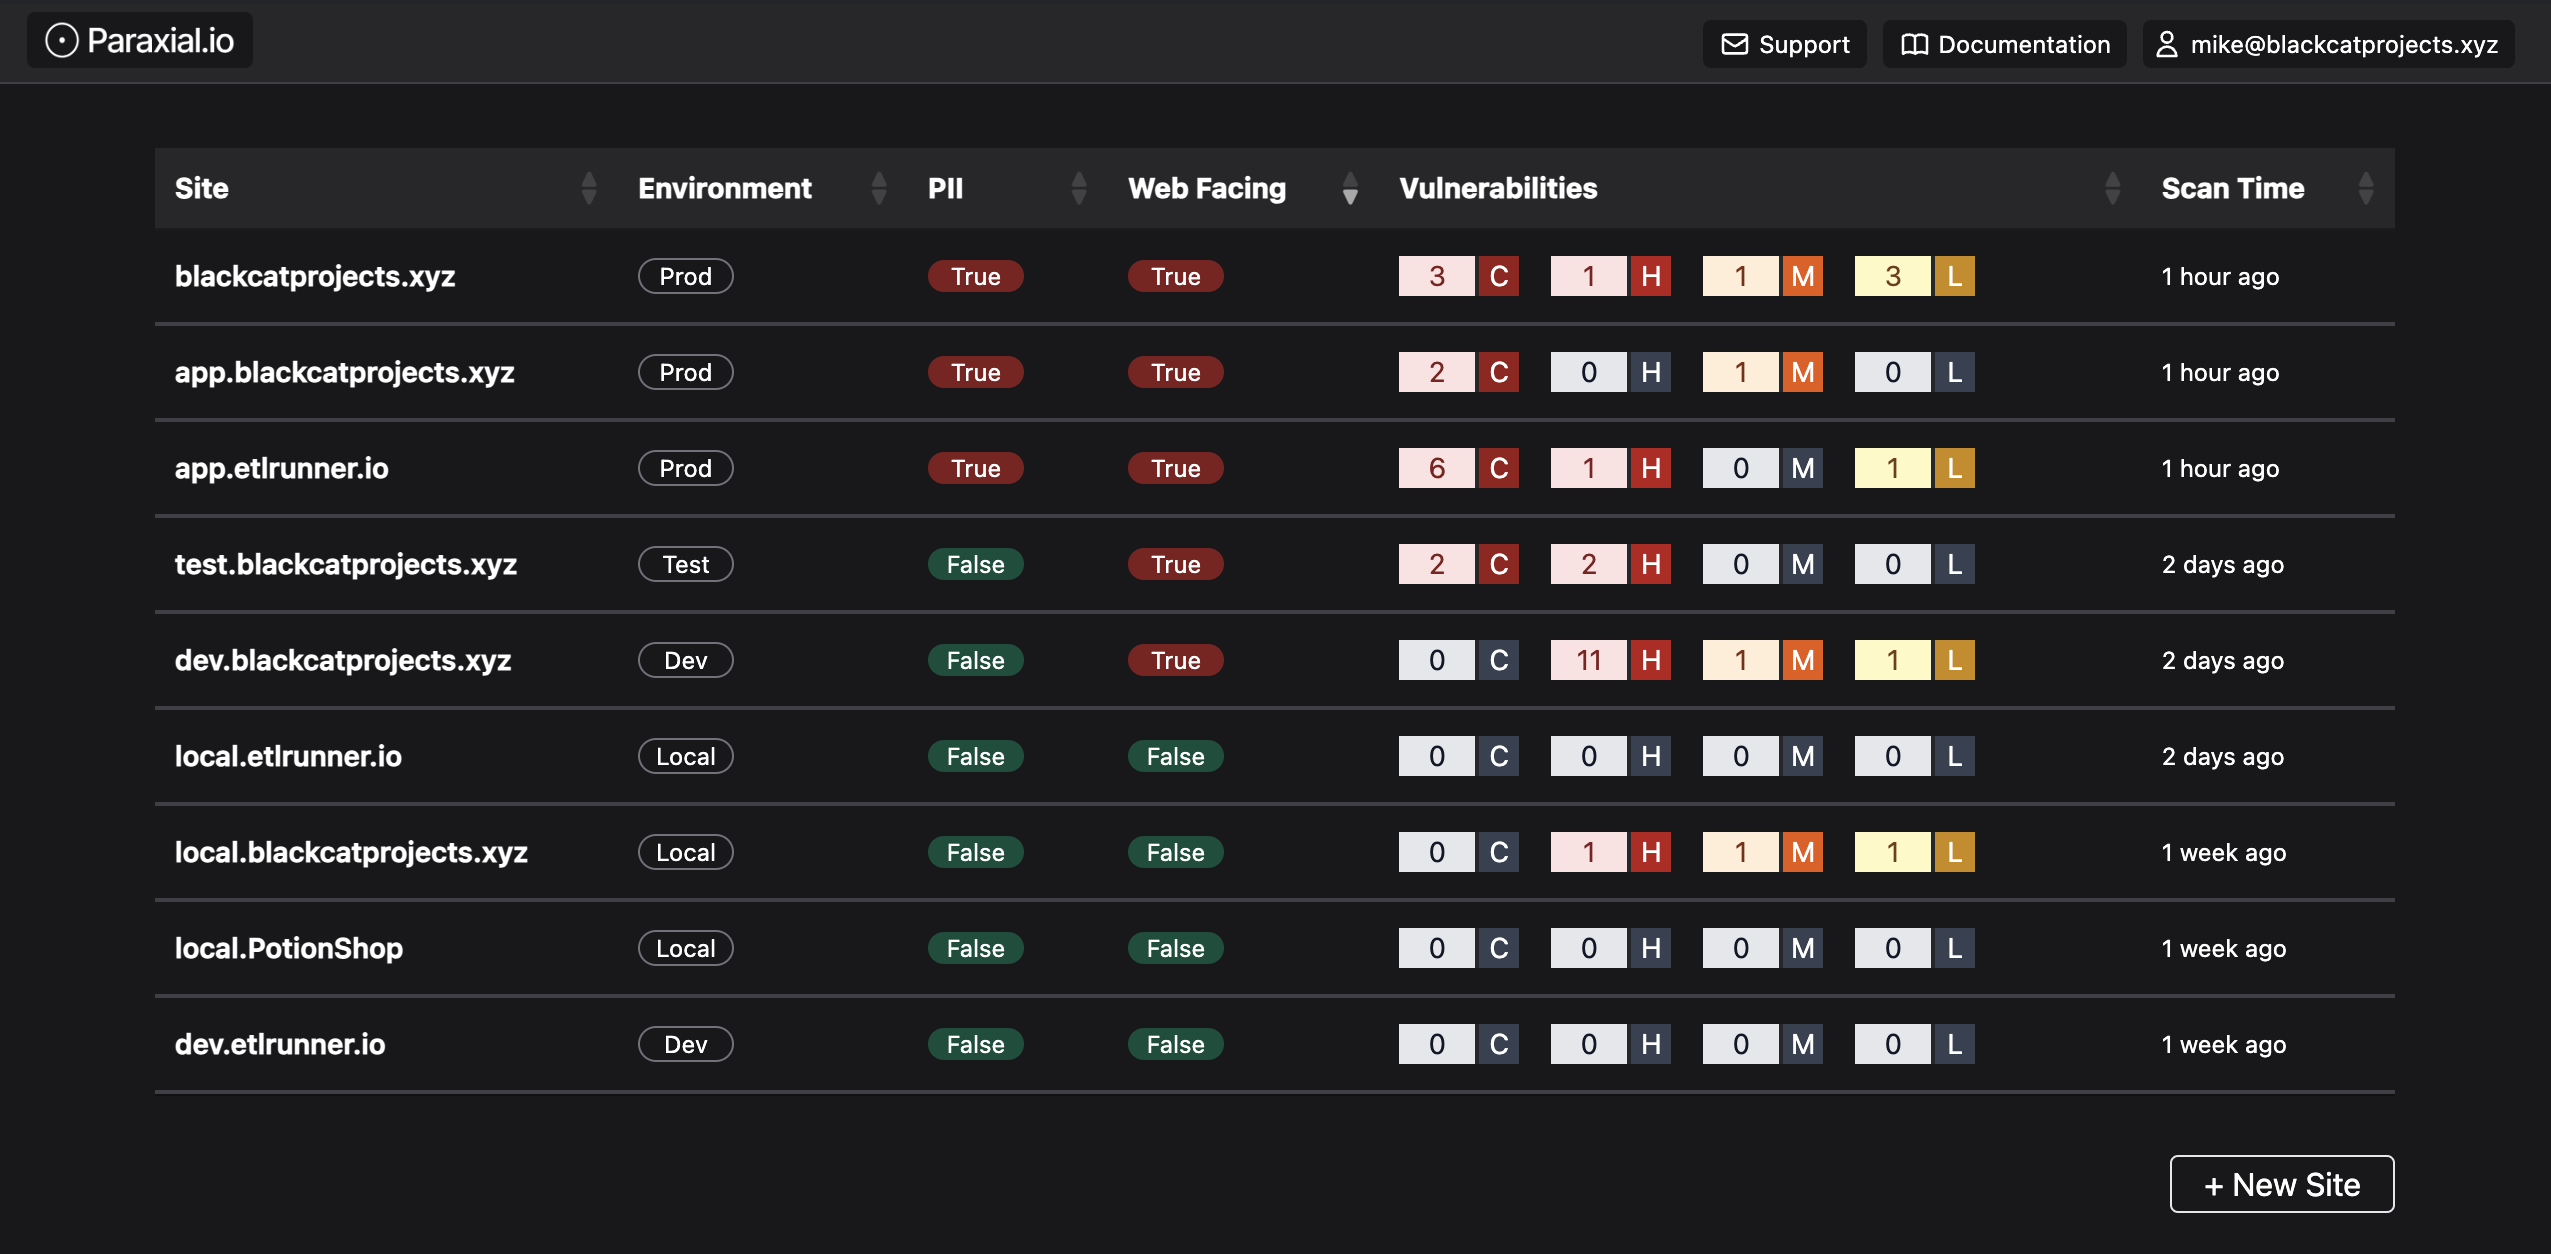Open the blackcatprojects.xyz site row

click(x=1275, y=276)
